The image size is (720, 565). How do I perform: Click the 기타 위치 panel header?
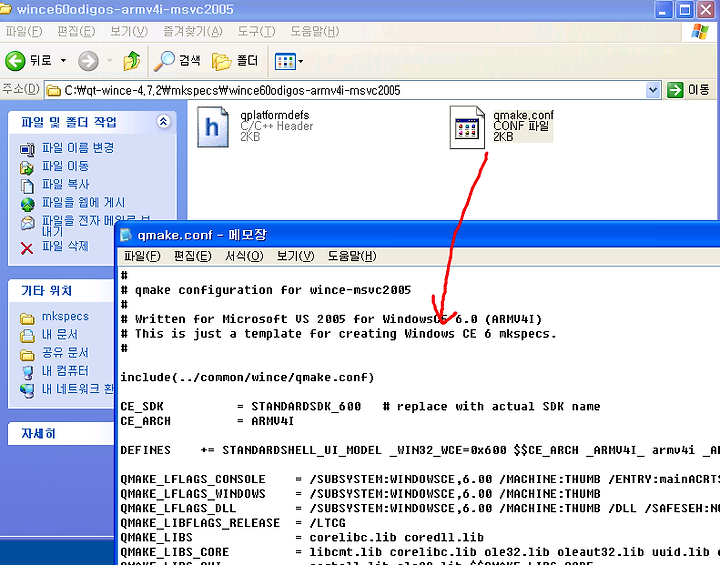[61, 291]
